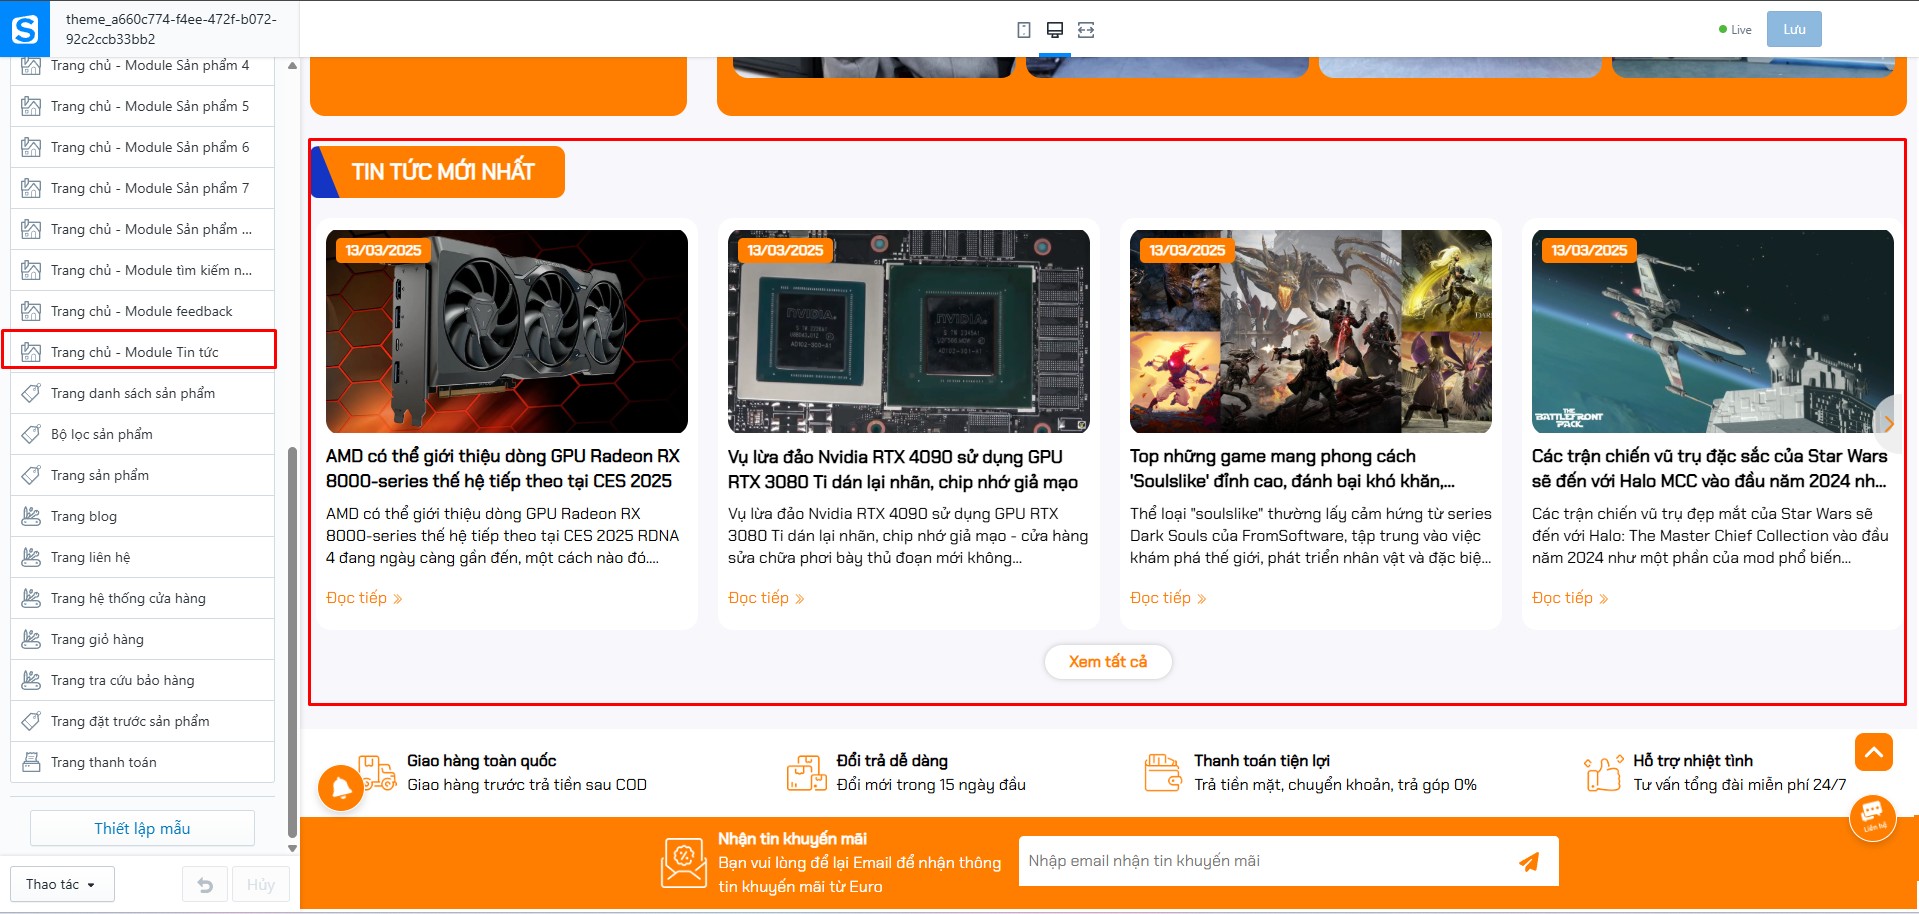This screenshot has width=1919, height=914.
Task: Click Đọc tiếp under Star Wars Halo article
Action: (x=1570, y=598)
